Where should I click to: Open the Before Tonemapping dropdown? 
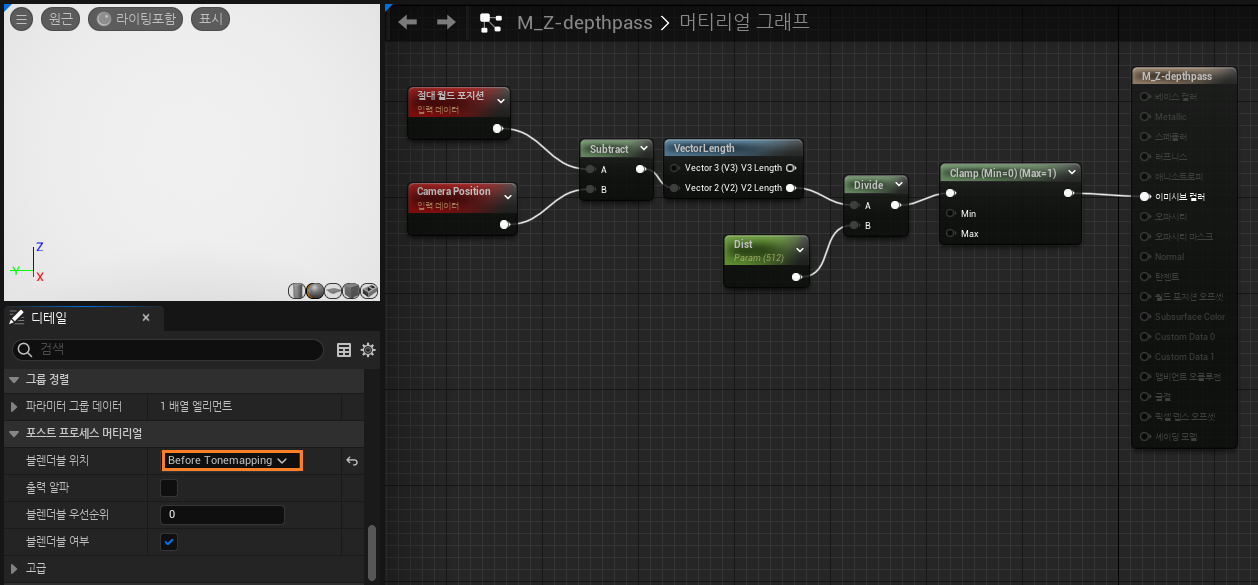pyautogui.click(x=232, y=460)
